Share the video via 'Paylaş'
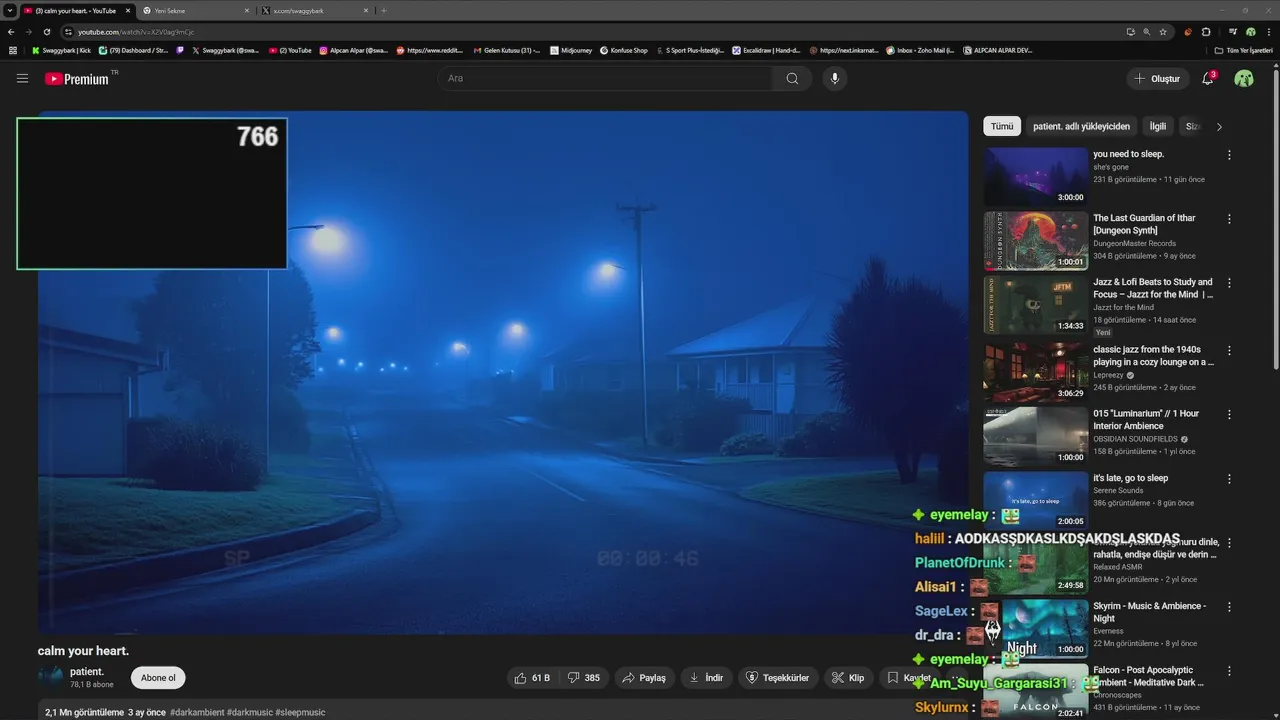The height and width of the screenshot is (720, 1280). pos(644,678)
